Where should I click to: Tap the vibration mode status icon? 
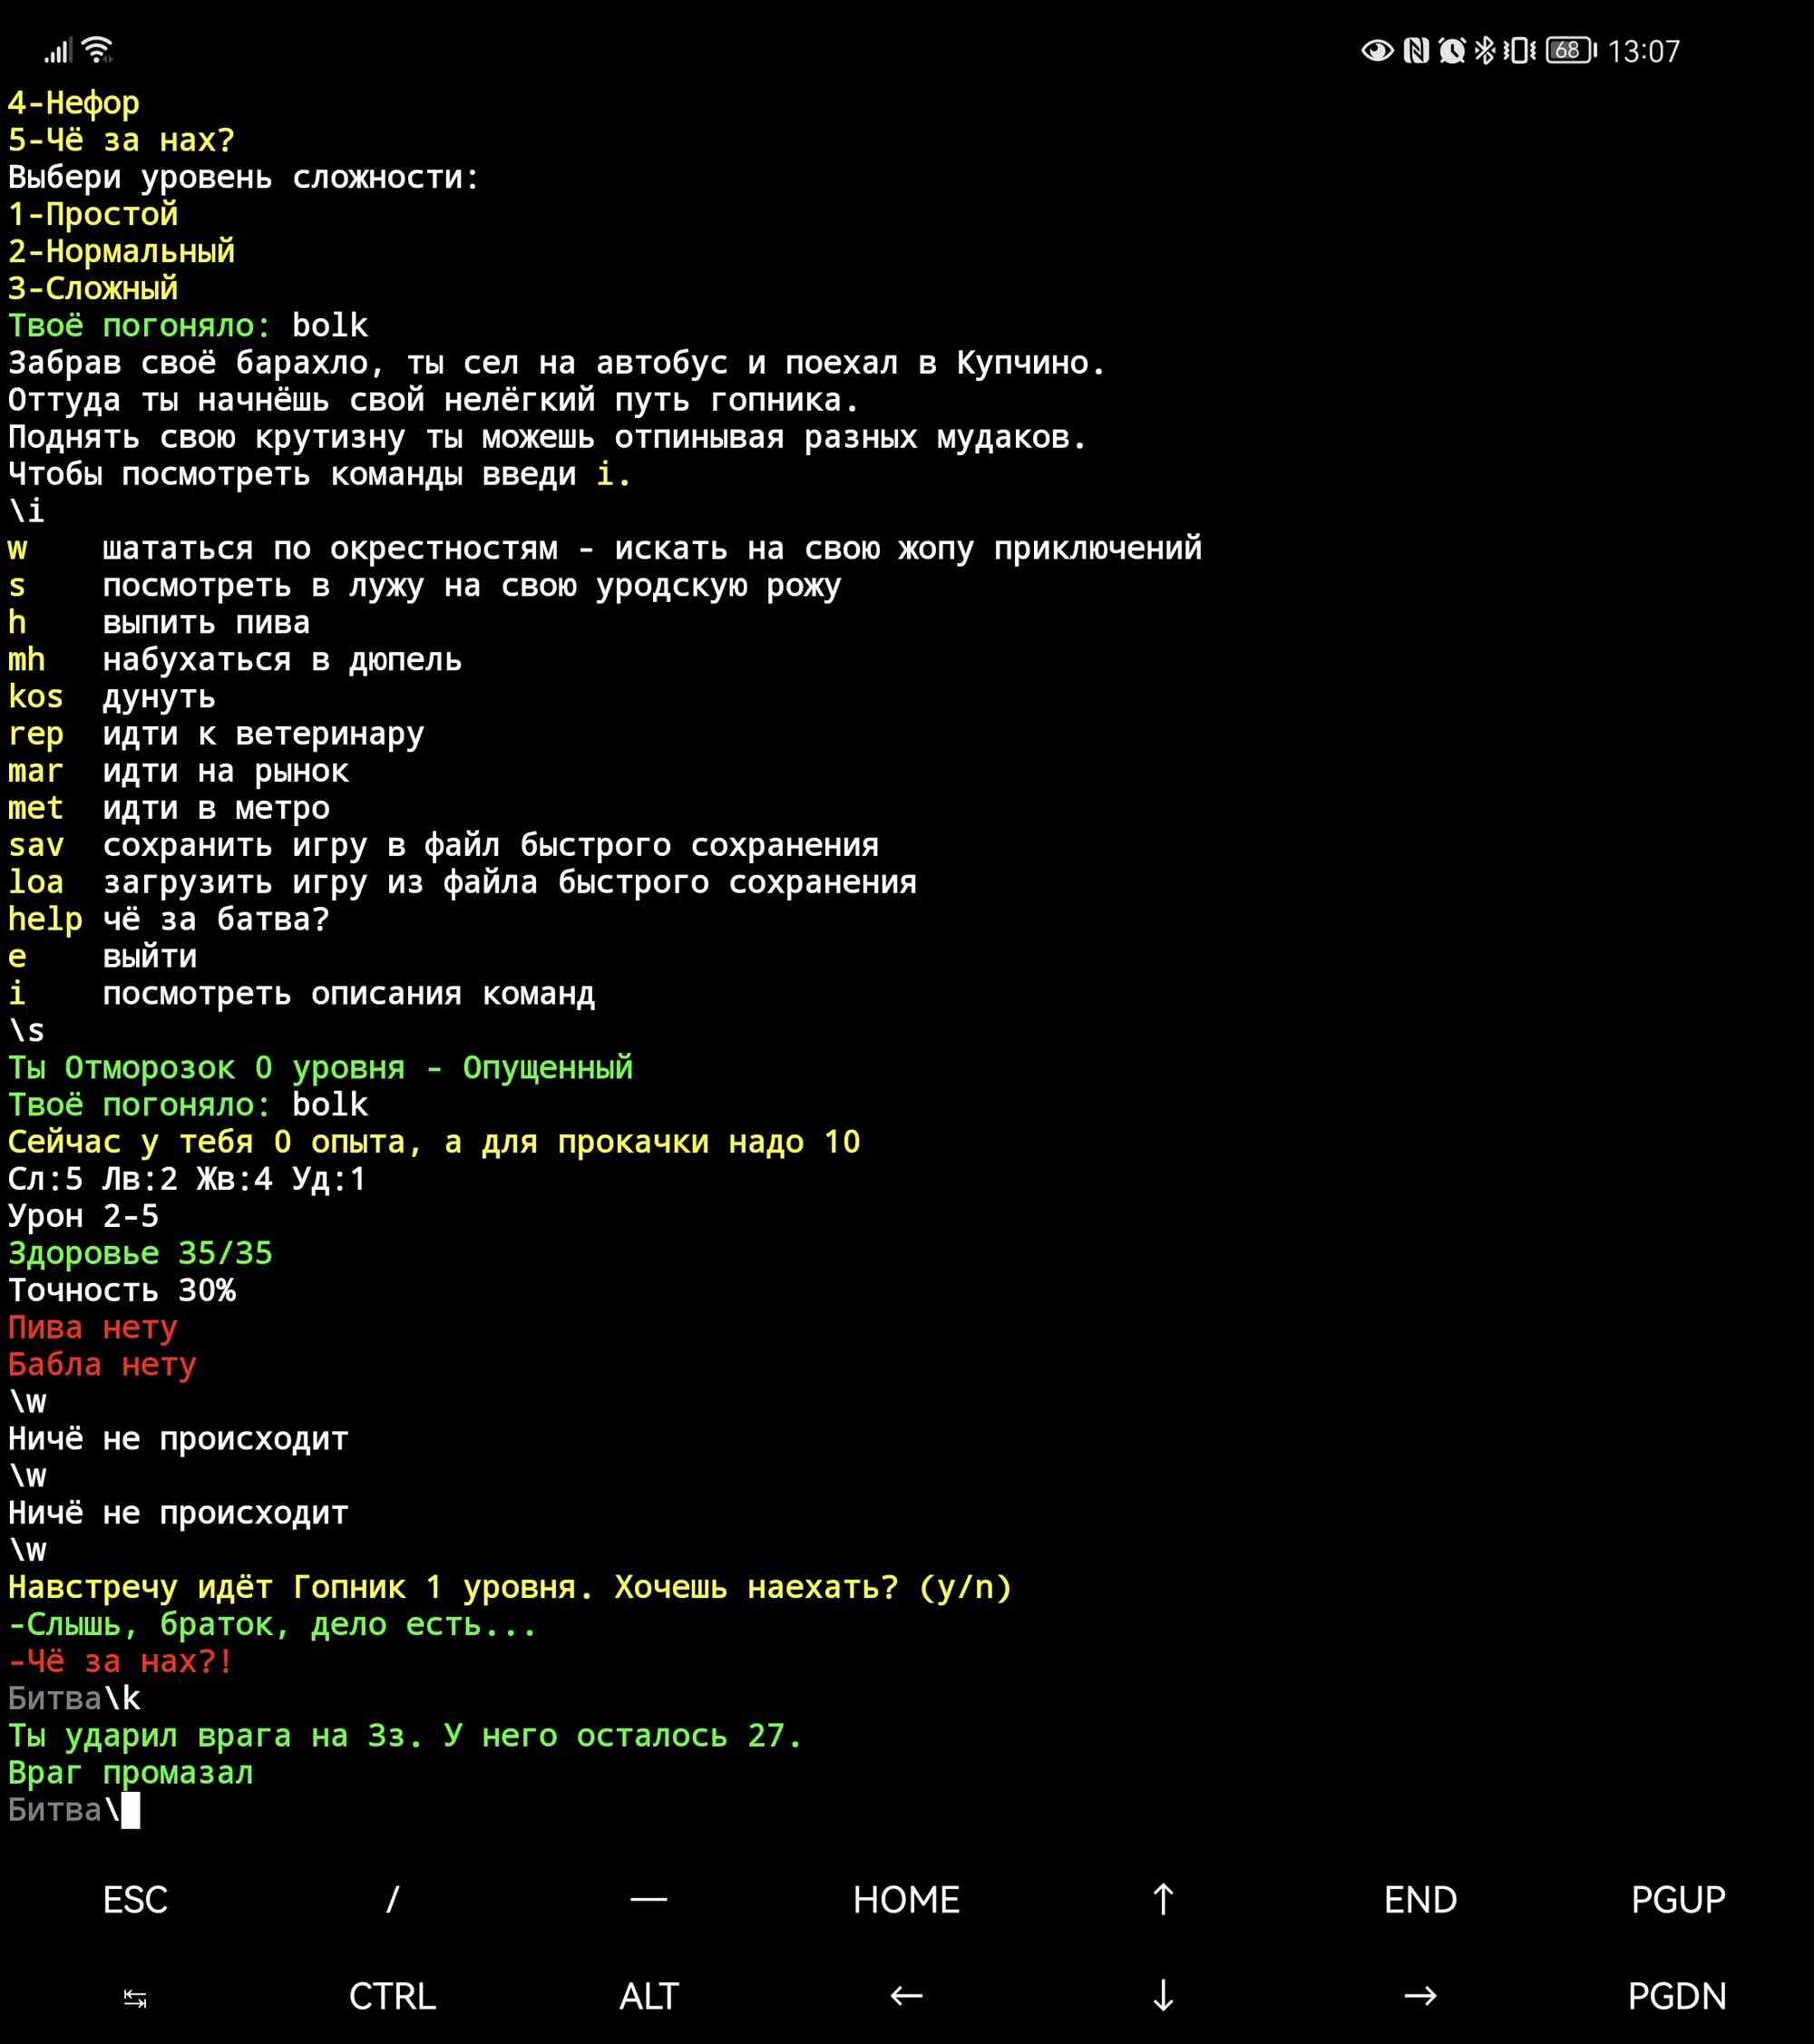pyautogui.click(x=1519, y=50)
